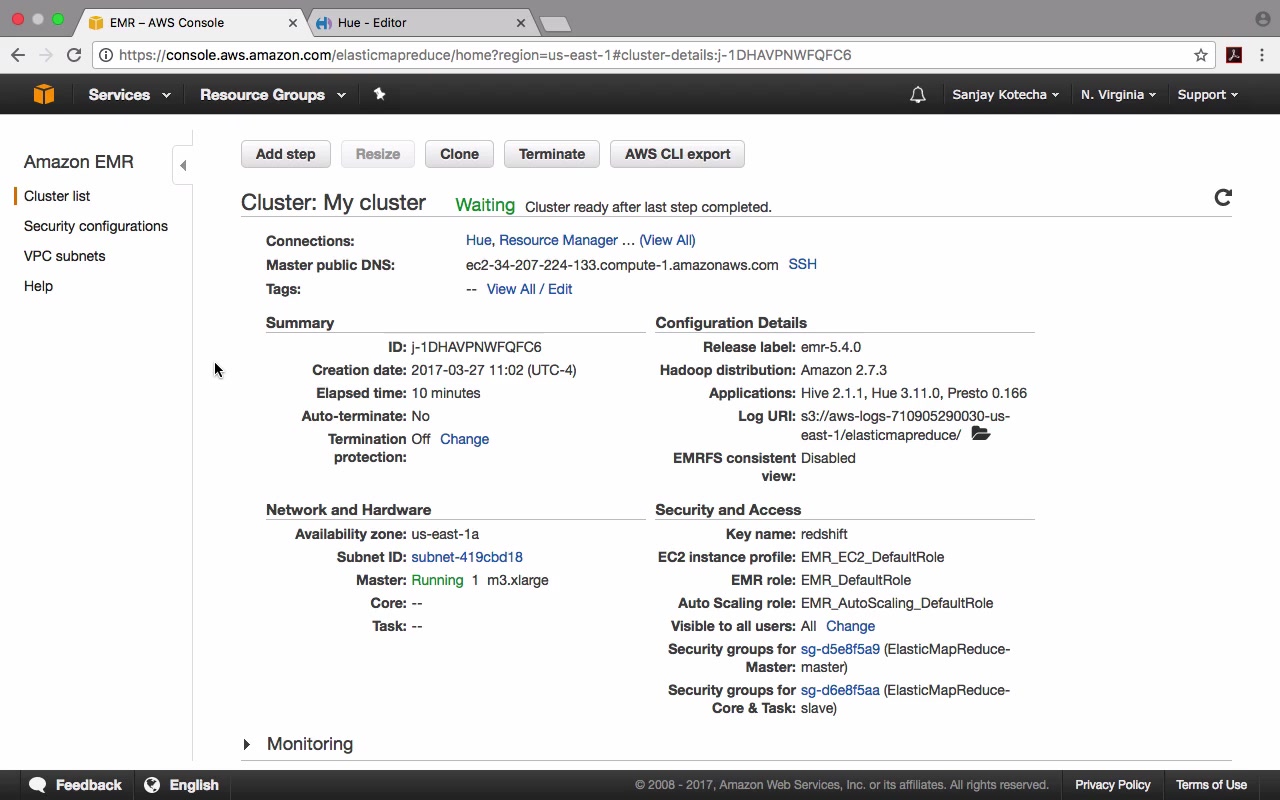1280x800 pixels.
Task: Click the browser back arrow
Action: (18, 55)
